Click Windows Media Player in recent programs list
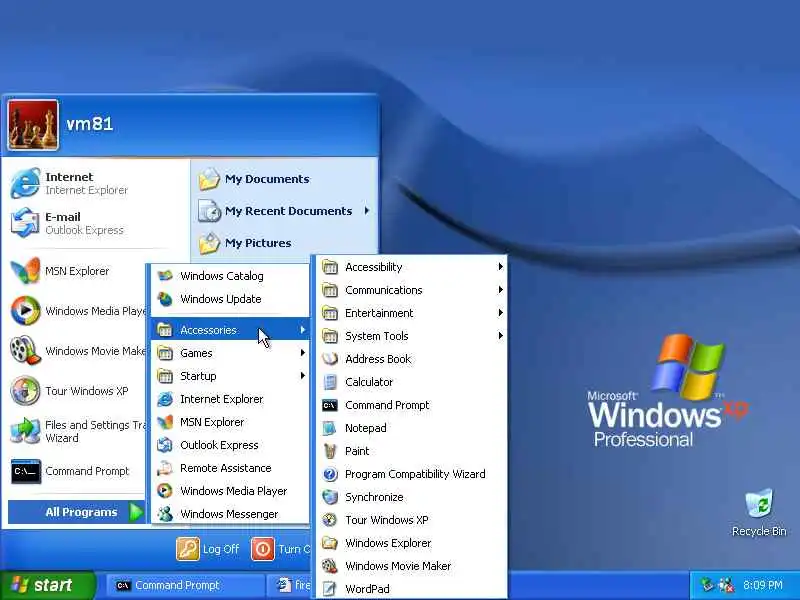 tap(77, 311)
